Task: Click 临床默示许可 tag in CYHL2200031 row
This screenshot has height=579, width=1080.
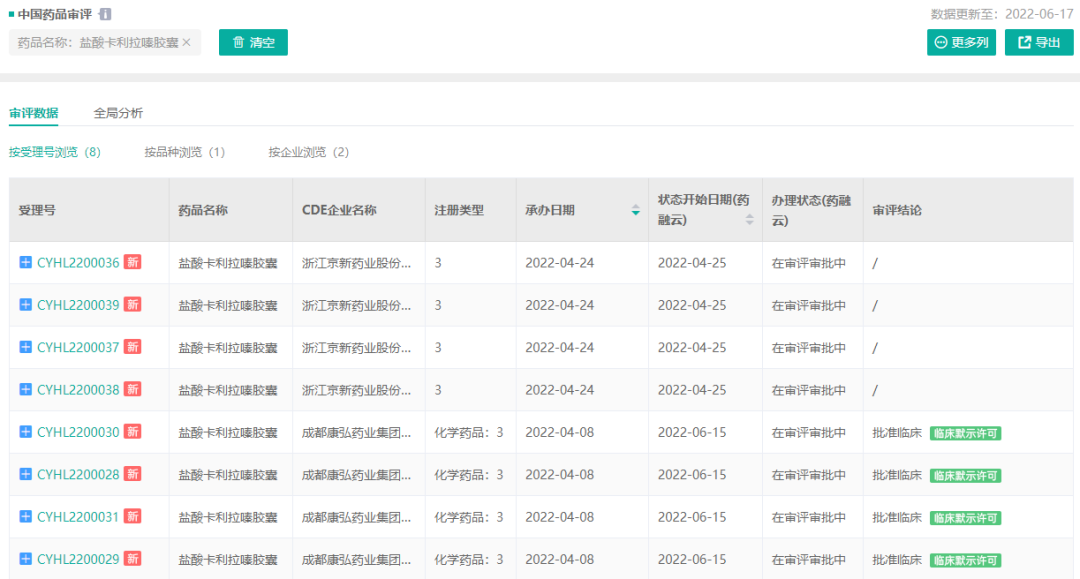Action: pos(965,518)
